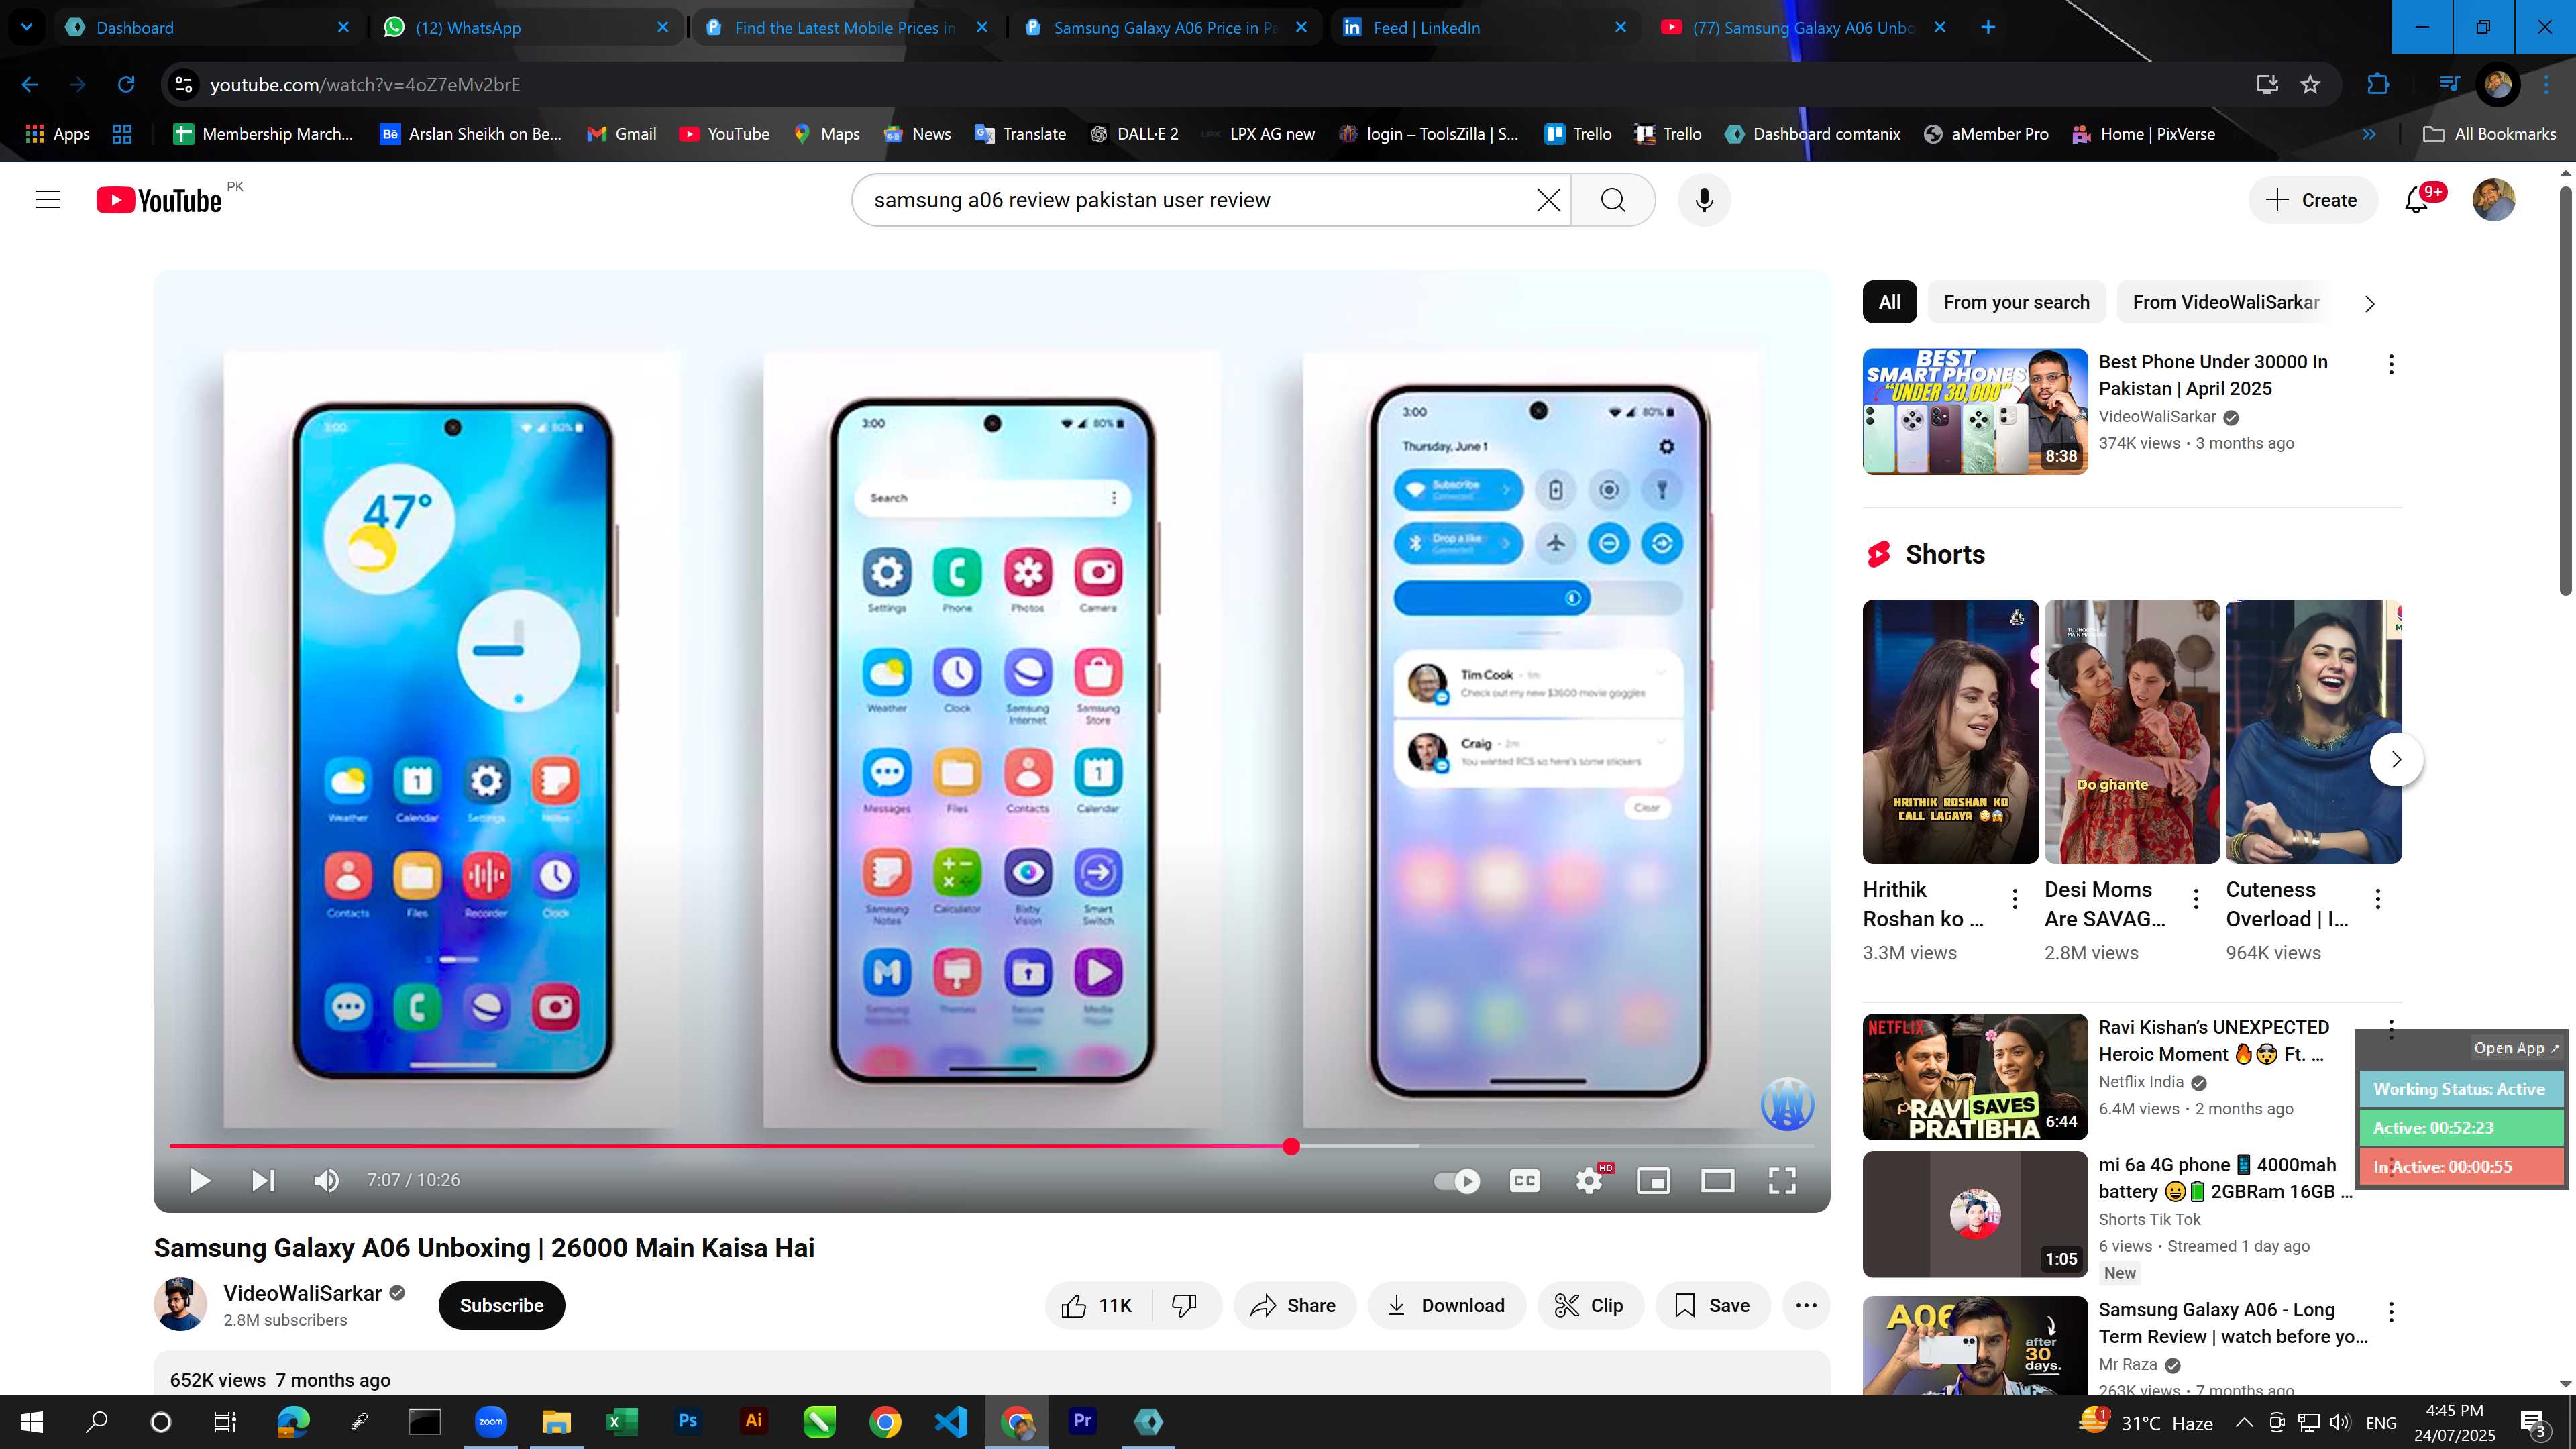Open YouTube notifications bell
Image resolution: width=2576 pixels, height=1449 pixels.
pos(2417,200)
